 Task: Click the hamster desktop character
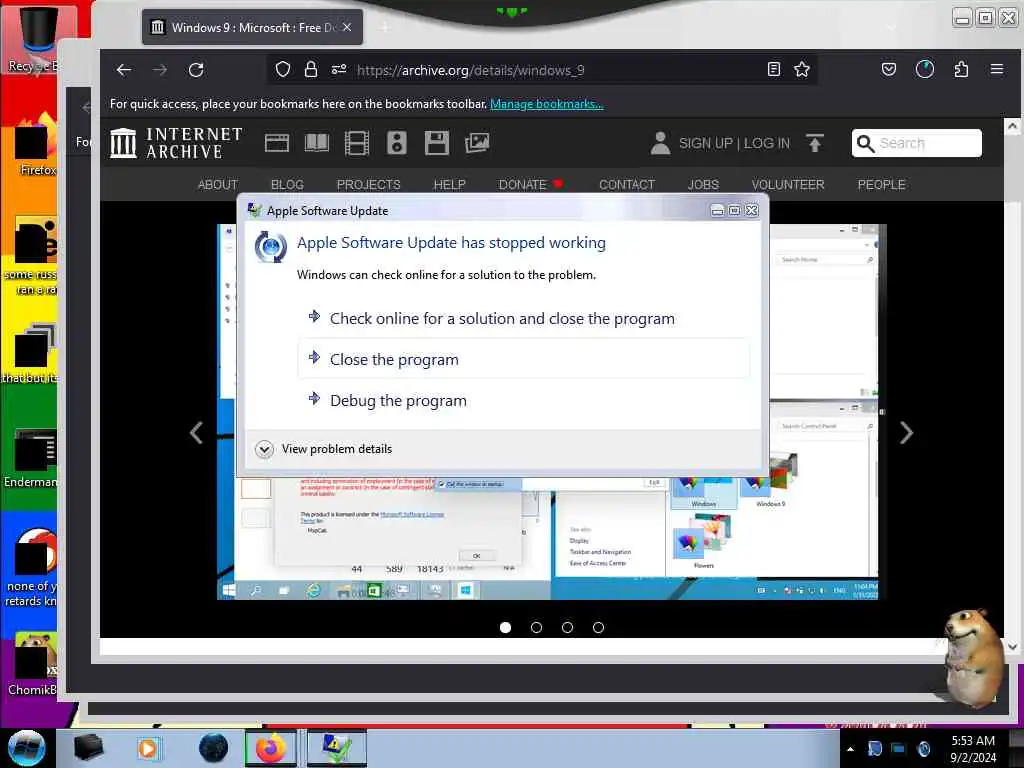[974, 656]
